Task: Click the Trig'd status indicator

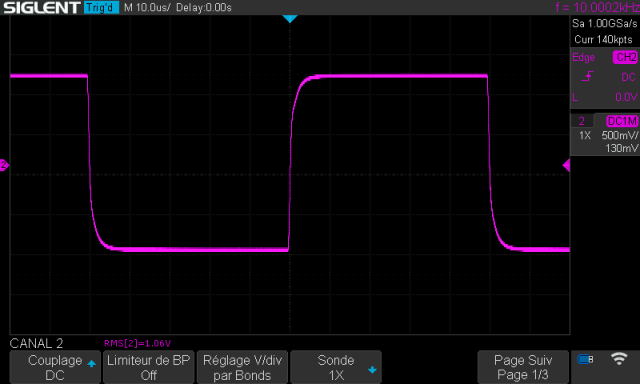Action: click(101, 7)
